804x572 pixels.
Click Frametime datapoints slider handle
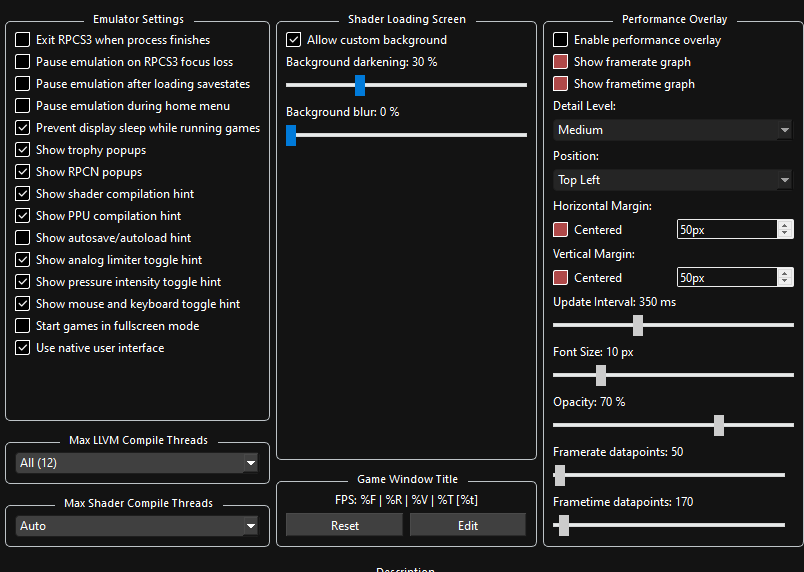coord(564,525)
